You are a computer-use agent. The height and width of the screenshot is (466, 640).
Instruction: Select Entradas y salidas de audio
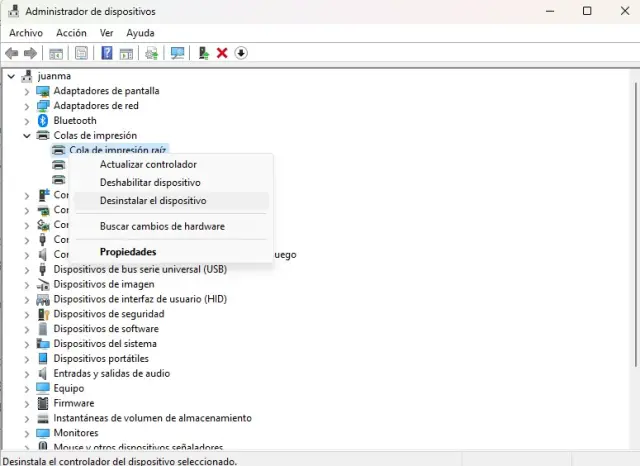pyautogui.click(x=111, y=373)
